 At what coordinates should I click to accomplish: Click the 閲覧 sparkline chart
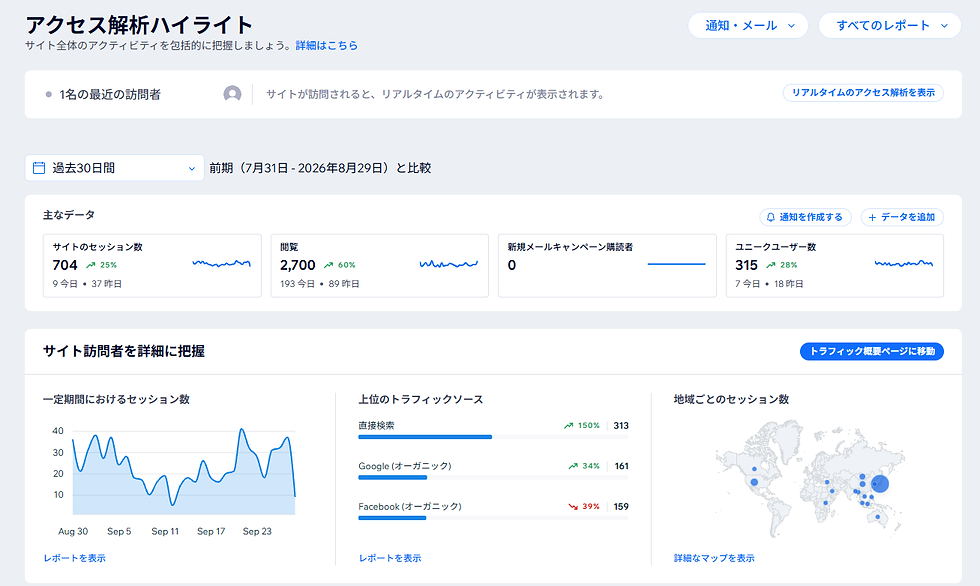[449, 264]
